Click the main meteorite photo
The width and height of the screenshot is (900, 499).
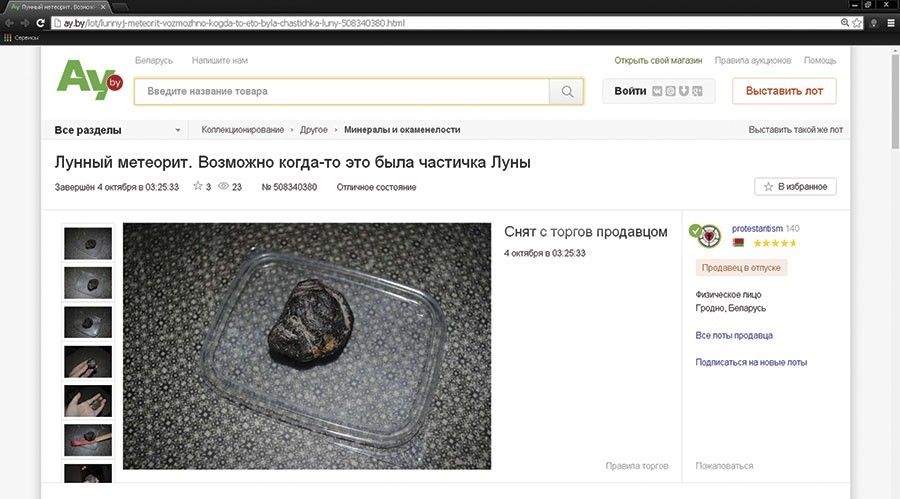pyautogui.click(x=307, y=346)
